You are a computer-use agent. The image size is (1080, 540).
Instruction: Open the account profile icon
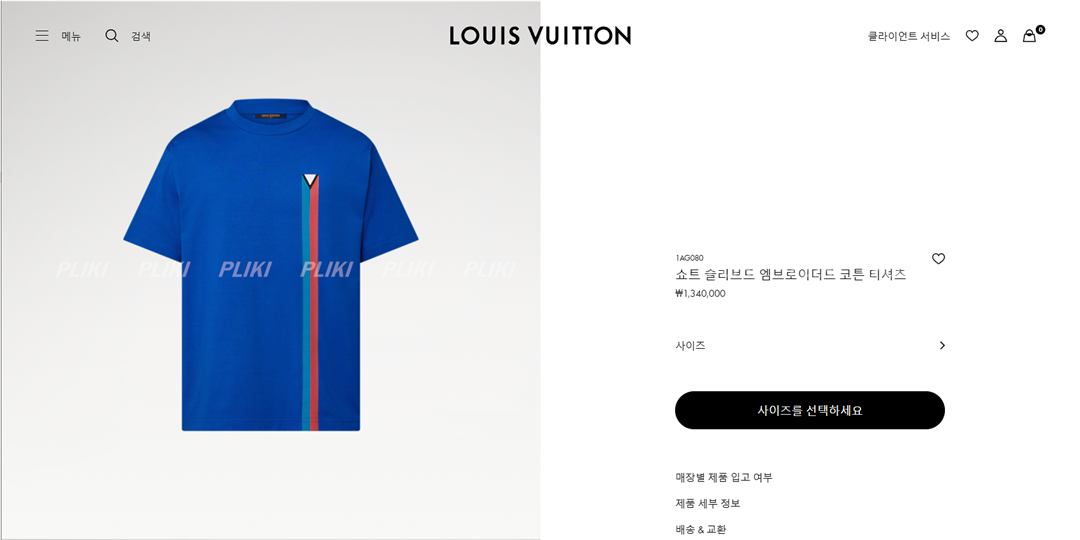(1001, 36)
